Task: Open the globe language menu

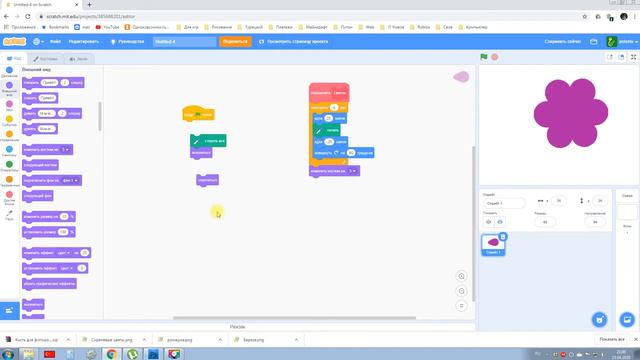Action: coord(38,41)
